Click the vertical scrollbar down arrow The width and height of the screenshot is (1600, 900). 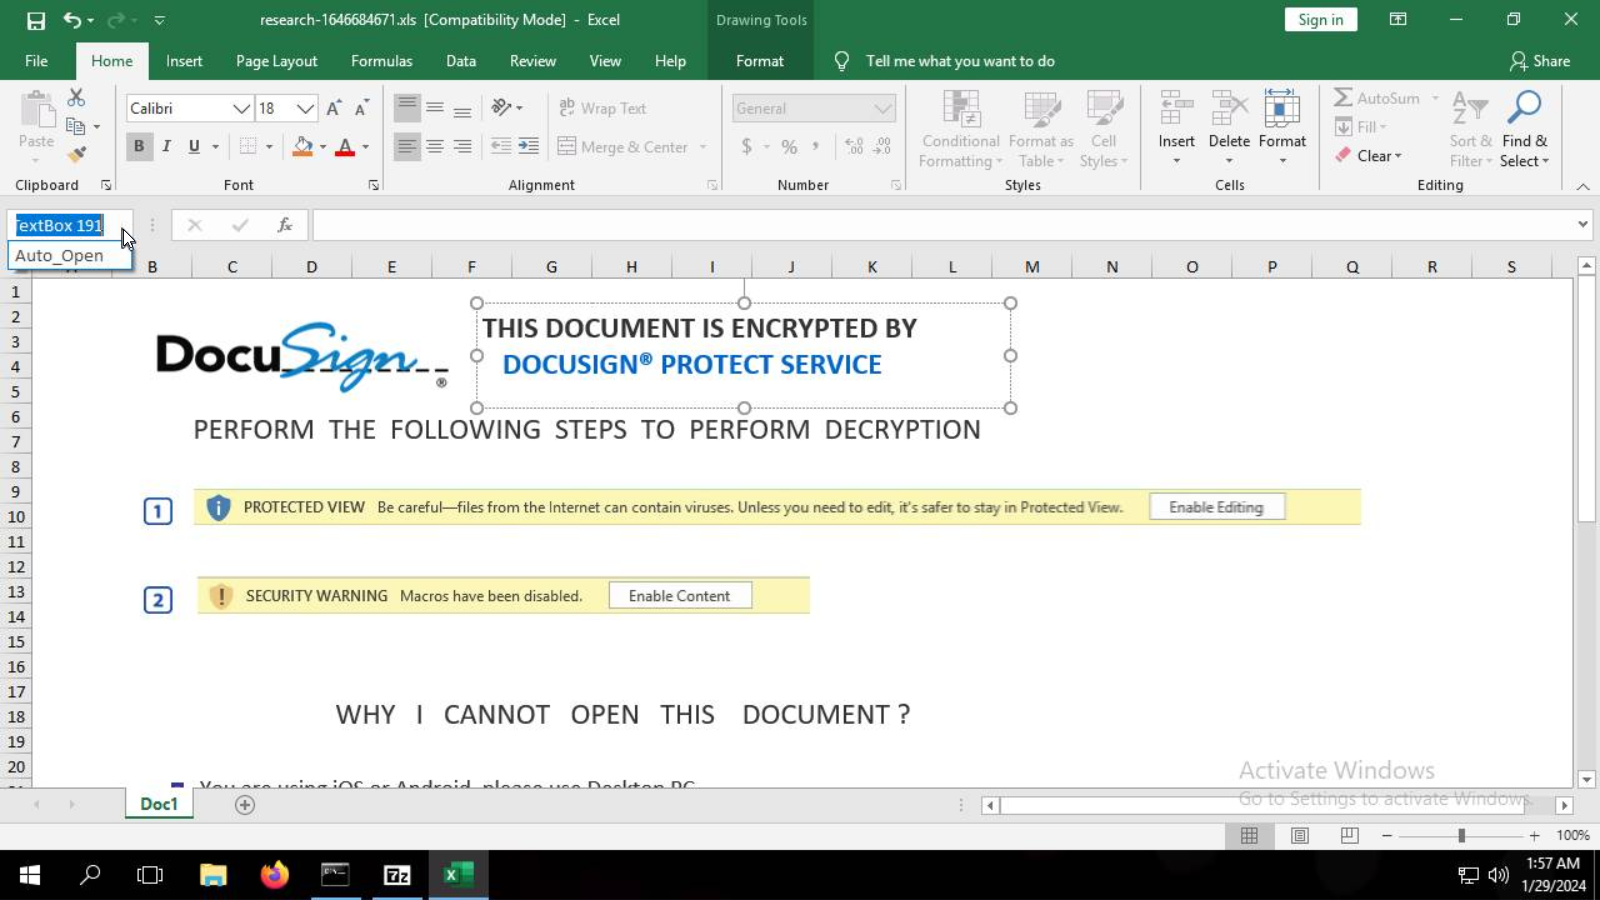coord(1586,779)
